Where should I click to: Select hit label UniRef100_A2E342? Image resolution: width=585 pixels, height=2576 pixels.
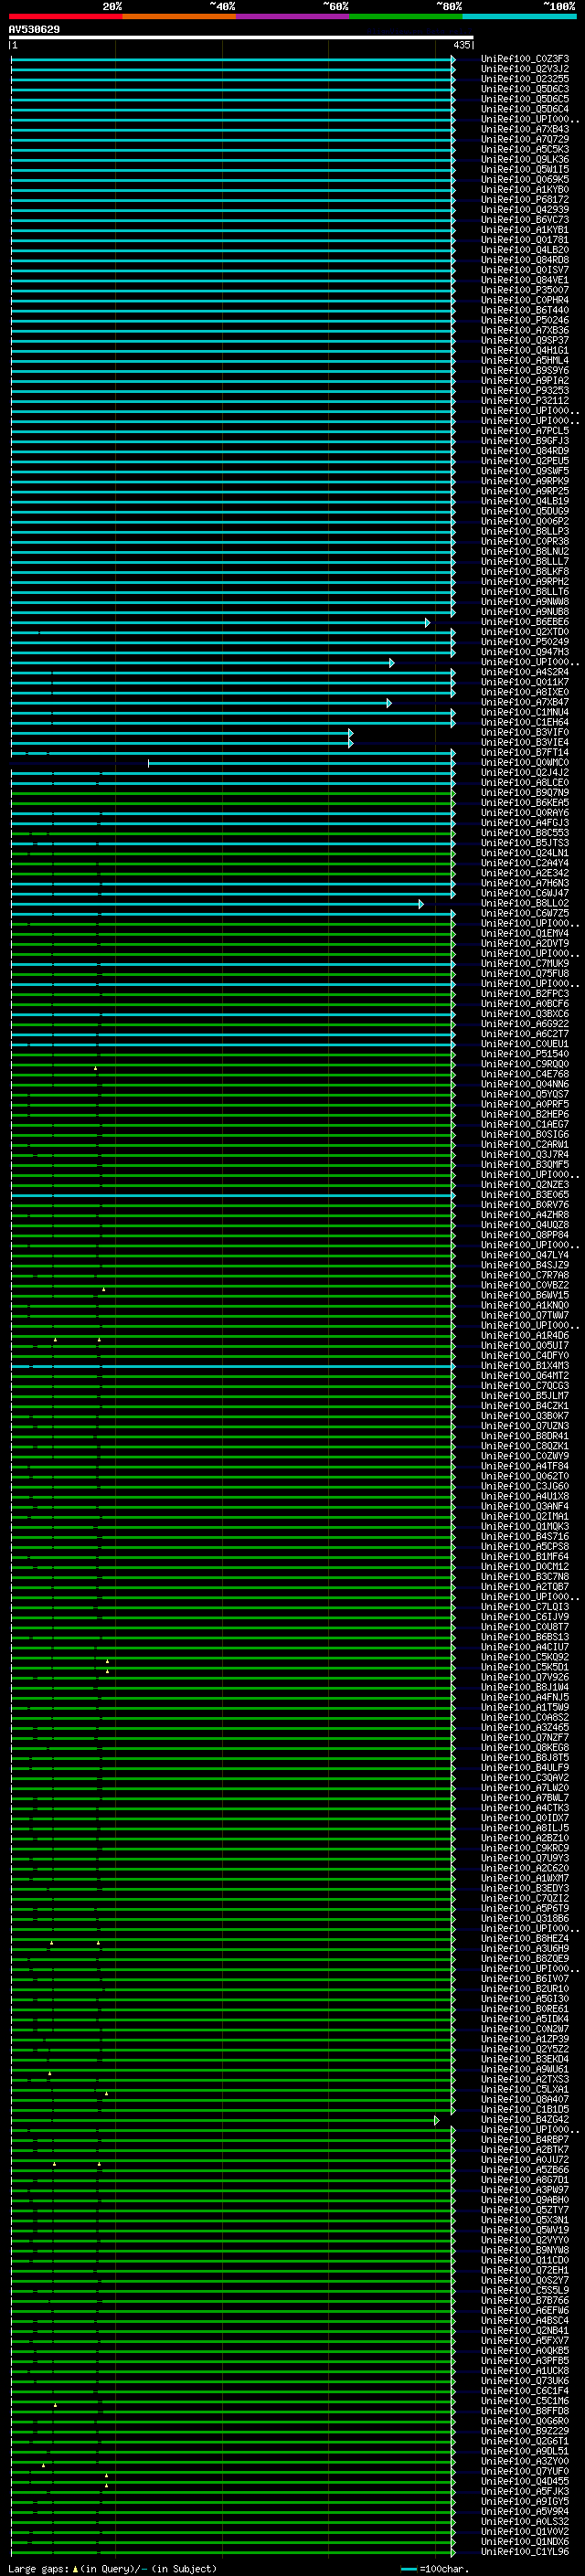pos(525,873)
